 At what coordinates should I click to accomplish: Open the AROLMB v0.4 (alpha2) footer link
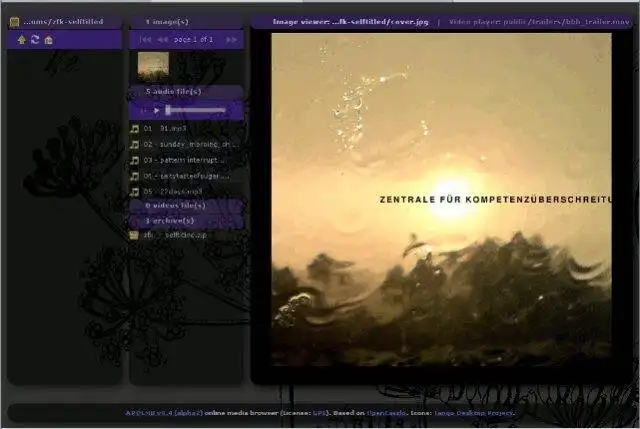point(164,413)
